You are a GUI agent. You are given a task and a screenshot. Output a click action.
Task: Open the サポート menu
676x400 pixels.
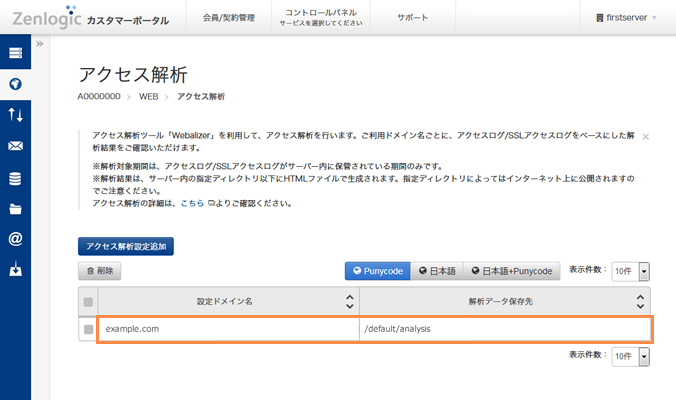pos(412,18)
